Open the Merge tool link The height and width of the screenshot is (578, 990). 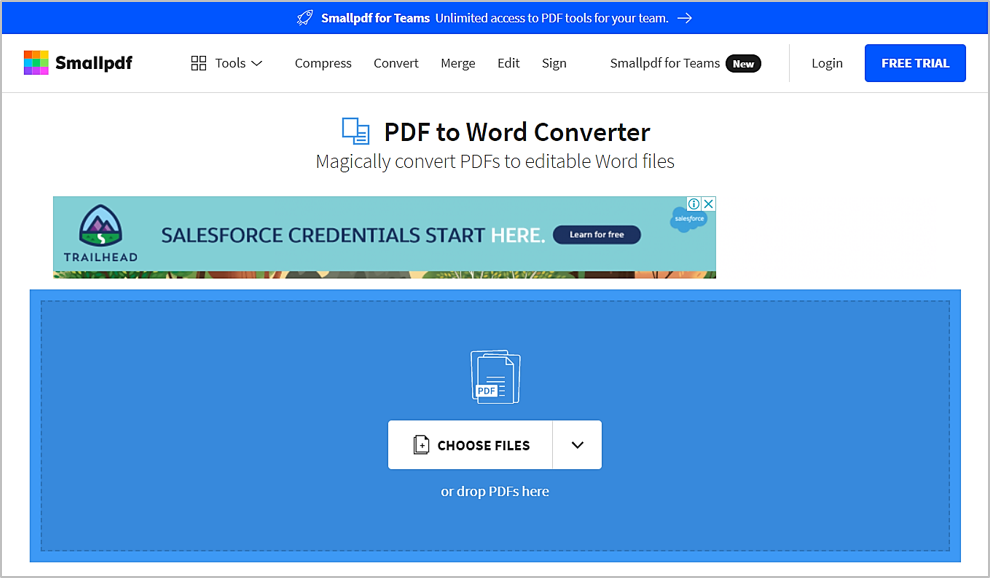[x=458, y=63]
